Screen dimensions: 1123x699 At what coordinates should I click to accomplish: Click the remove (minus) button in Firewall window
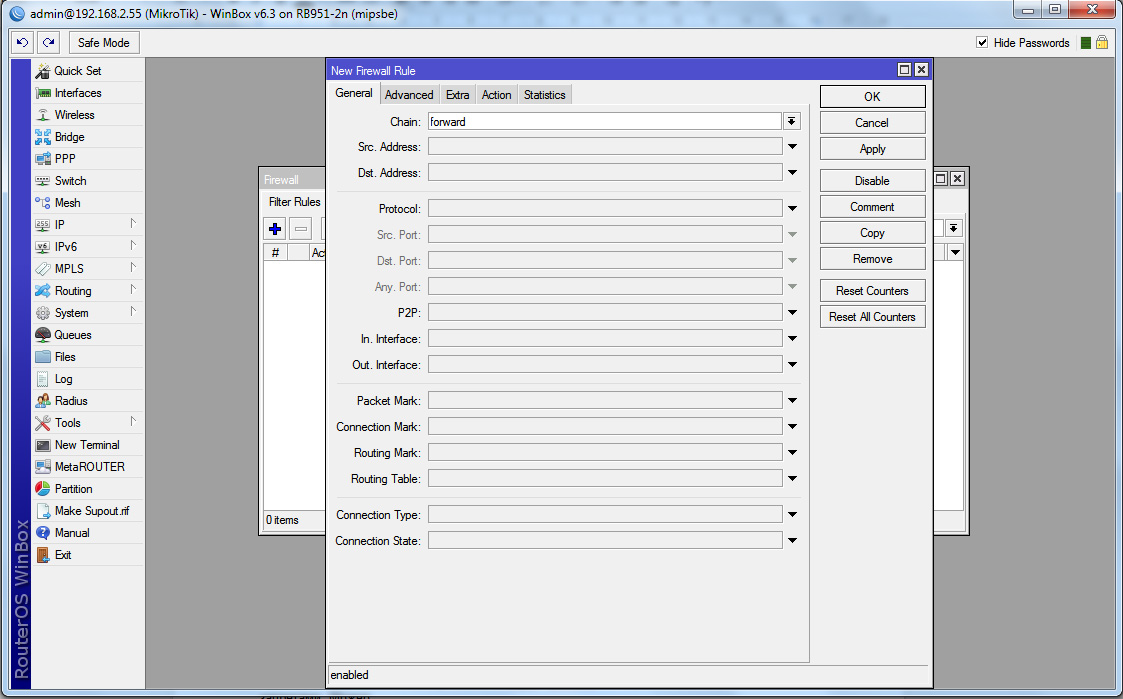point(301,229)
